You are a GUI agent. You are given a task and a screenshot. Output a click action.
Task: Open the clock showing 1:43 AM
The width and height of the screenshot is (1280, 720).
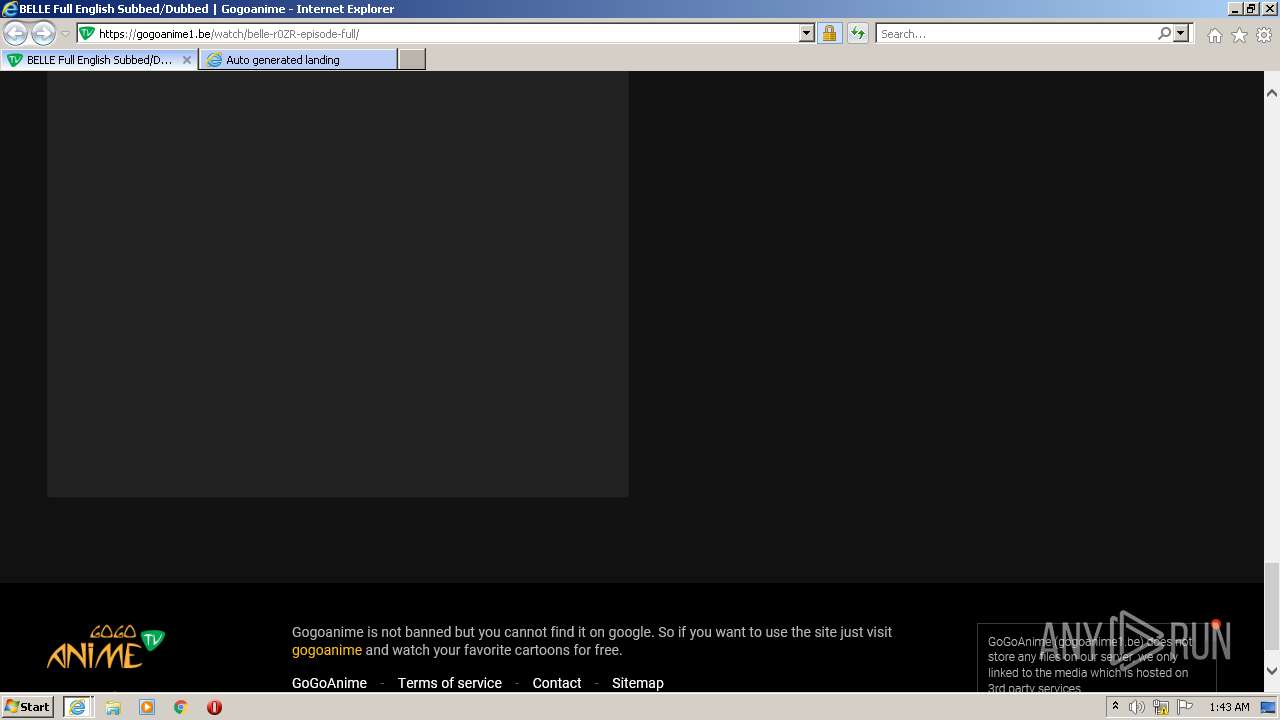click(1229, 707)
